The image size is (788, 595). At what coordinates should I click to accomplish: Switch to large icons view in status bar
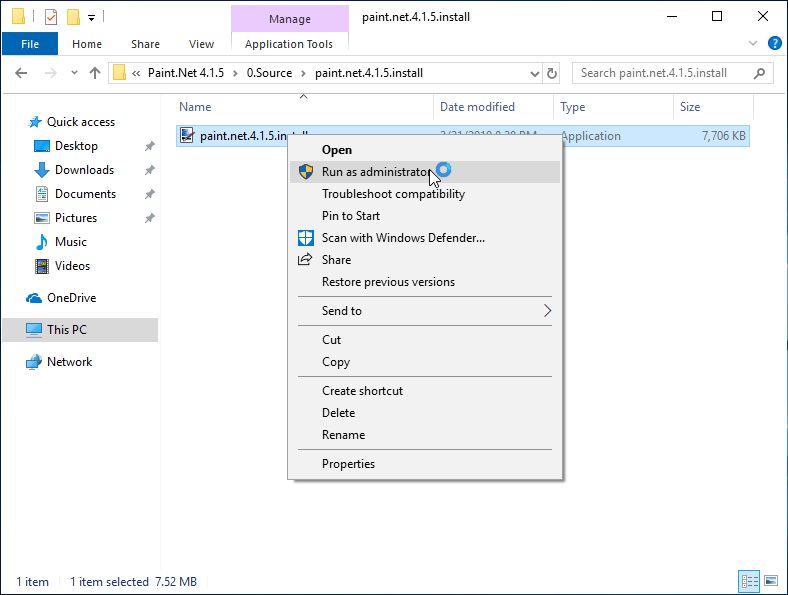pos(772,581)
